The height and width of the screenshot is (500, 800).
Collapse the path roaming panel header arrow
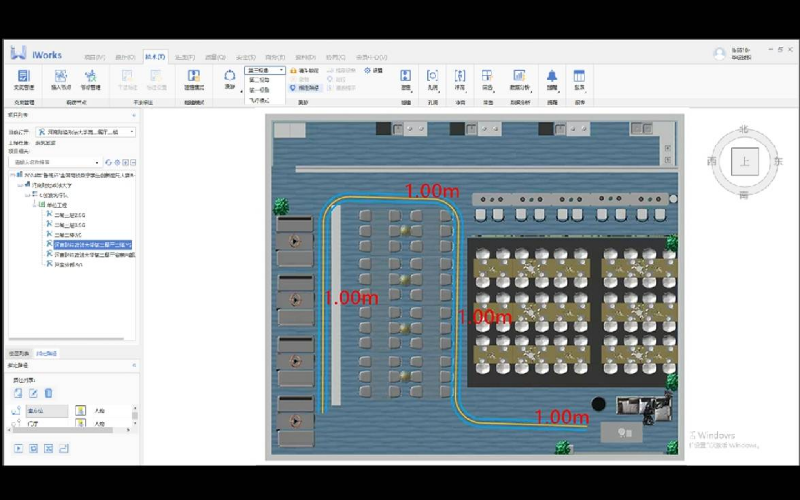coord(134,365)
